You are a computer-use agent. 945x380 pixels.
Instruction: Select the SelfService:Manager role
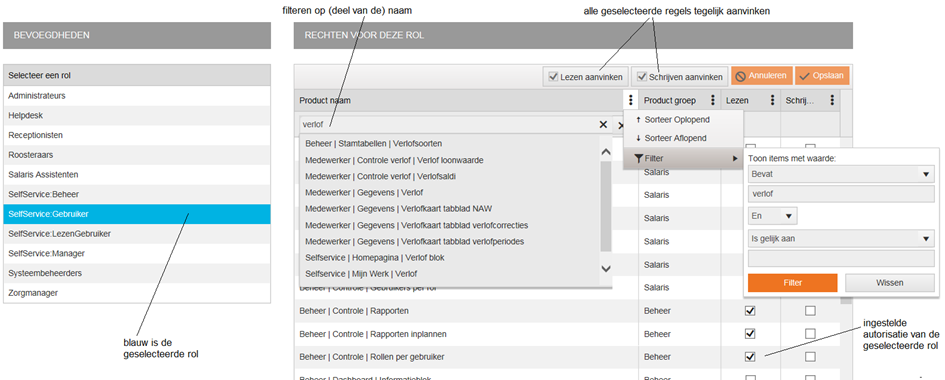[137, 254]
